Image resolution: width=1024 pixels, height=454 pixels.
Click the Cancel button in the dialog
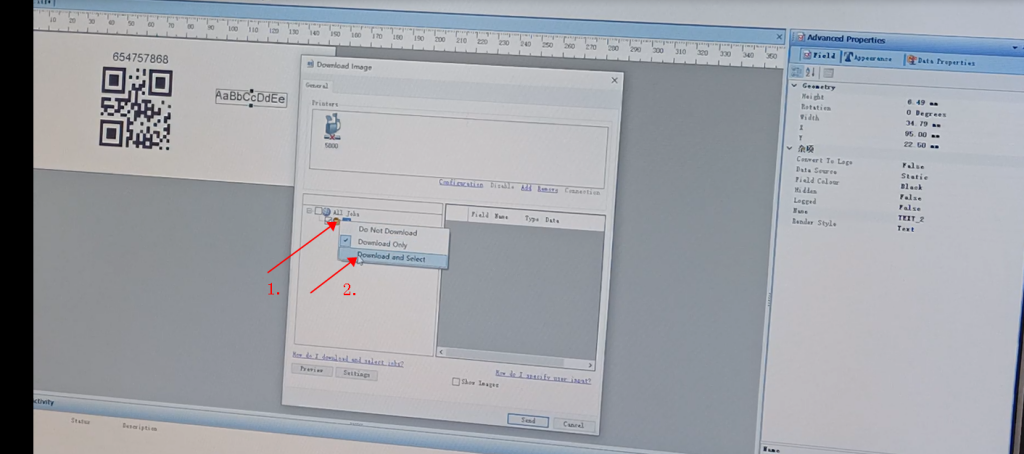[x=573, y=424]
